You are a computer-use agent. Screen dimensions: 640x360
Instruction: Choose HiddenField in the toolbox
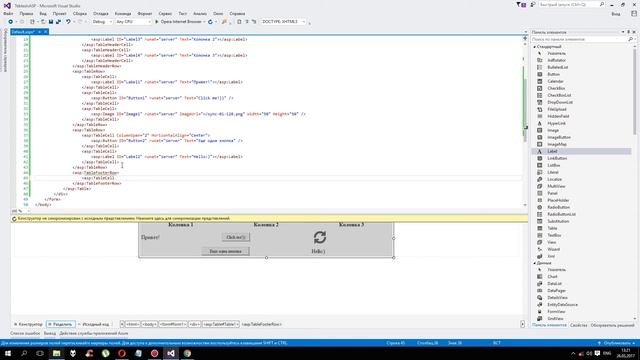coord(558,116)
